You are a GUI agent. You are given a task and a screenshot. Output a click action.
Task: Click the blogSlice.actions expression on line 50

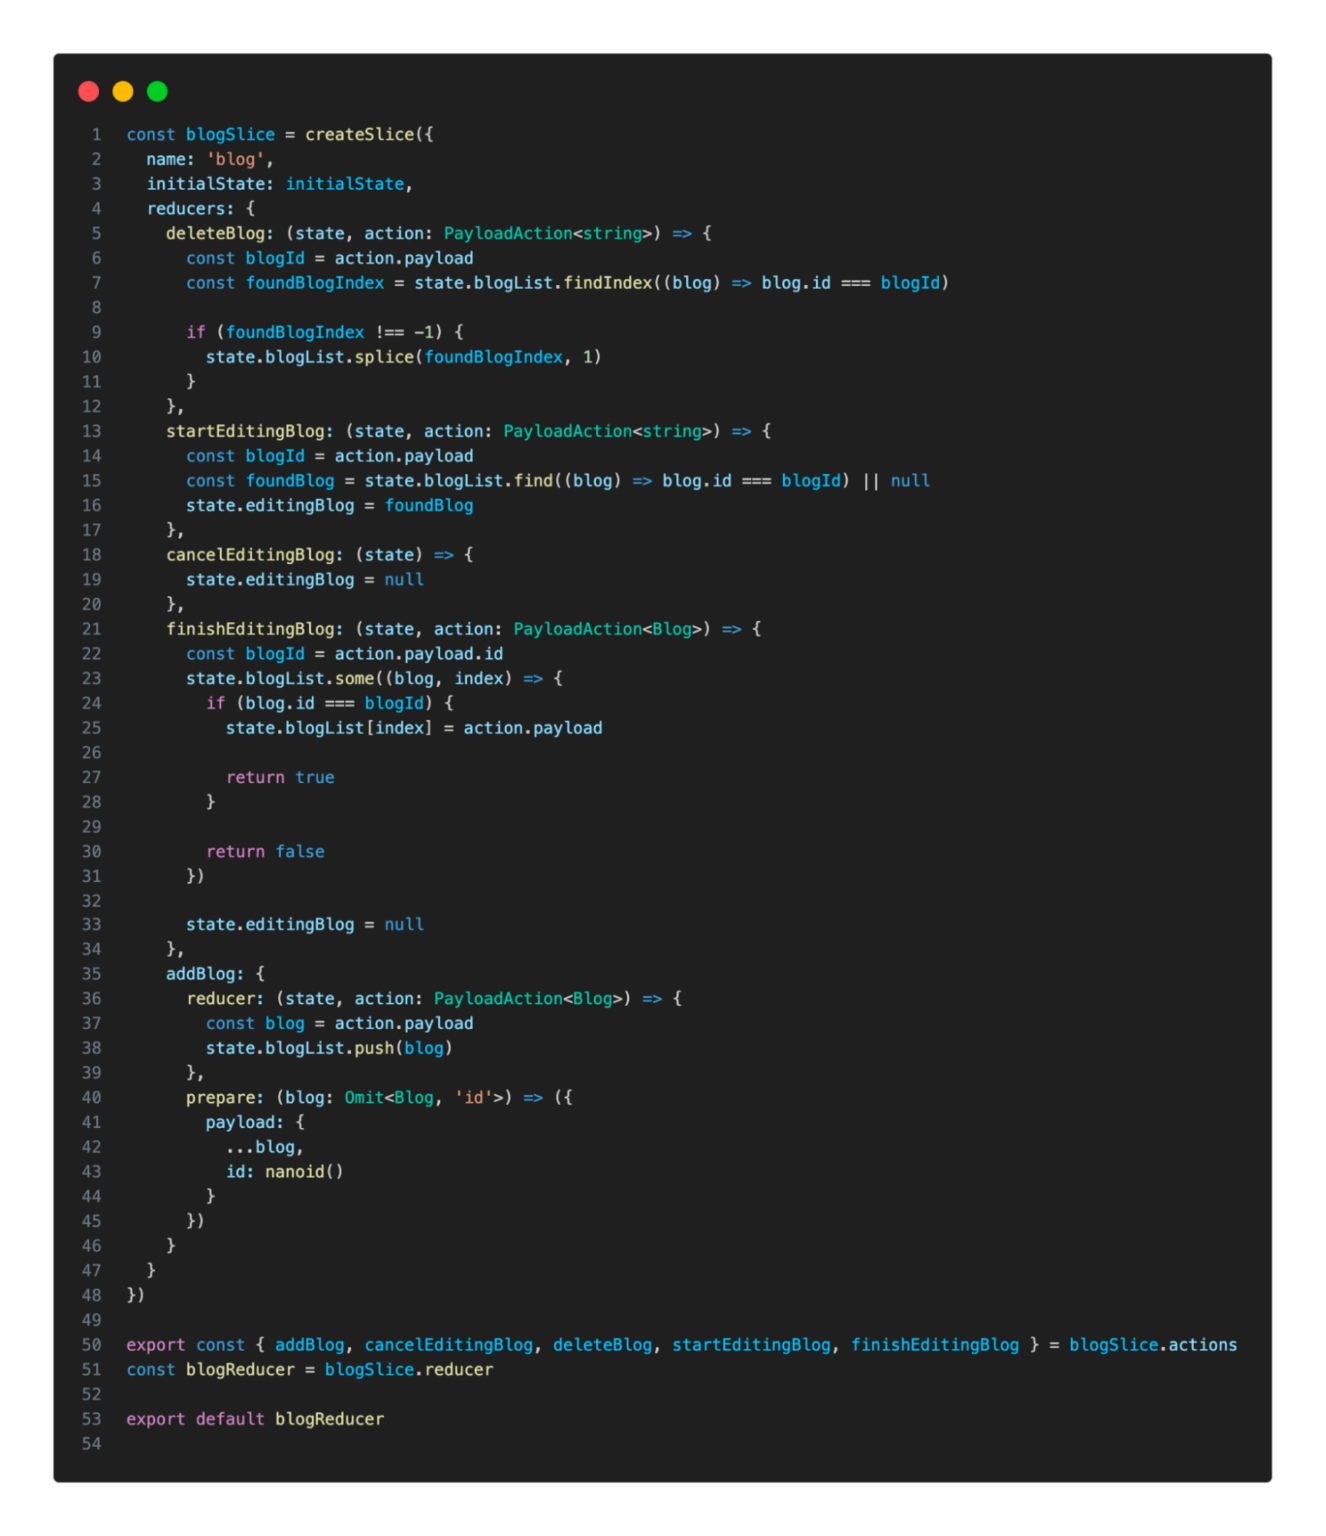[1153, 1345]
